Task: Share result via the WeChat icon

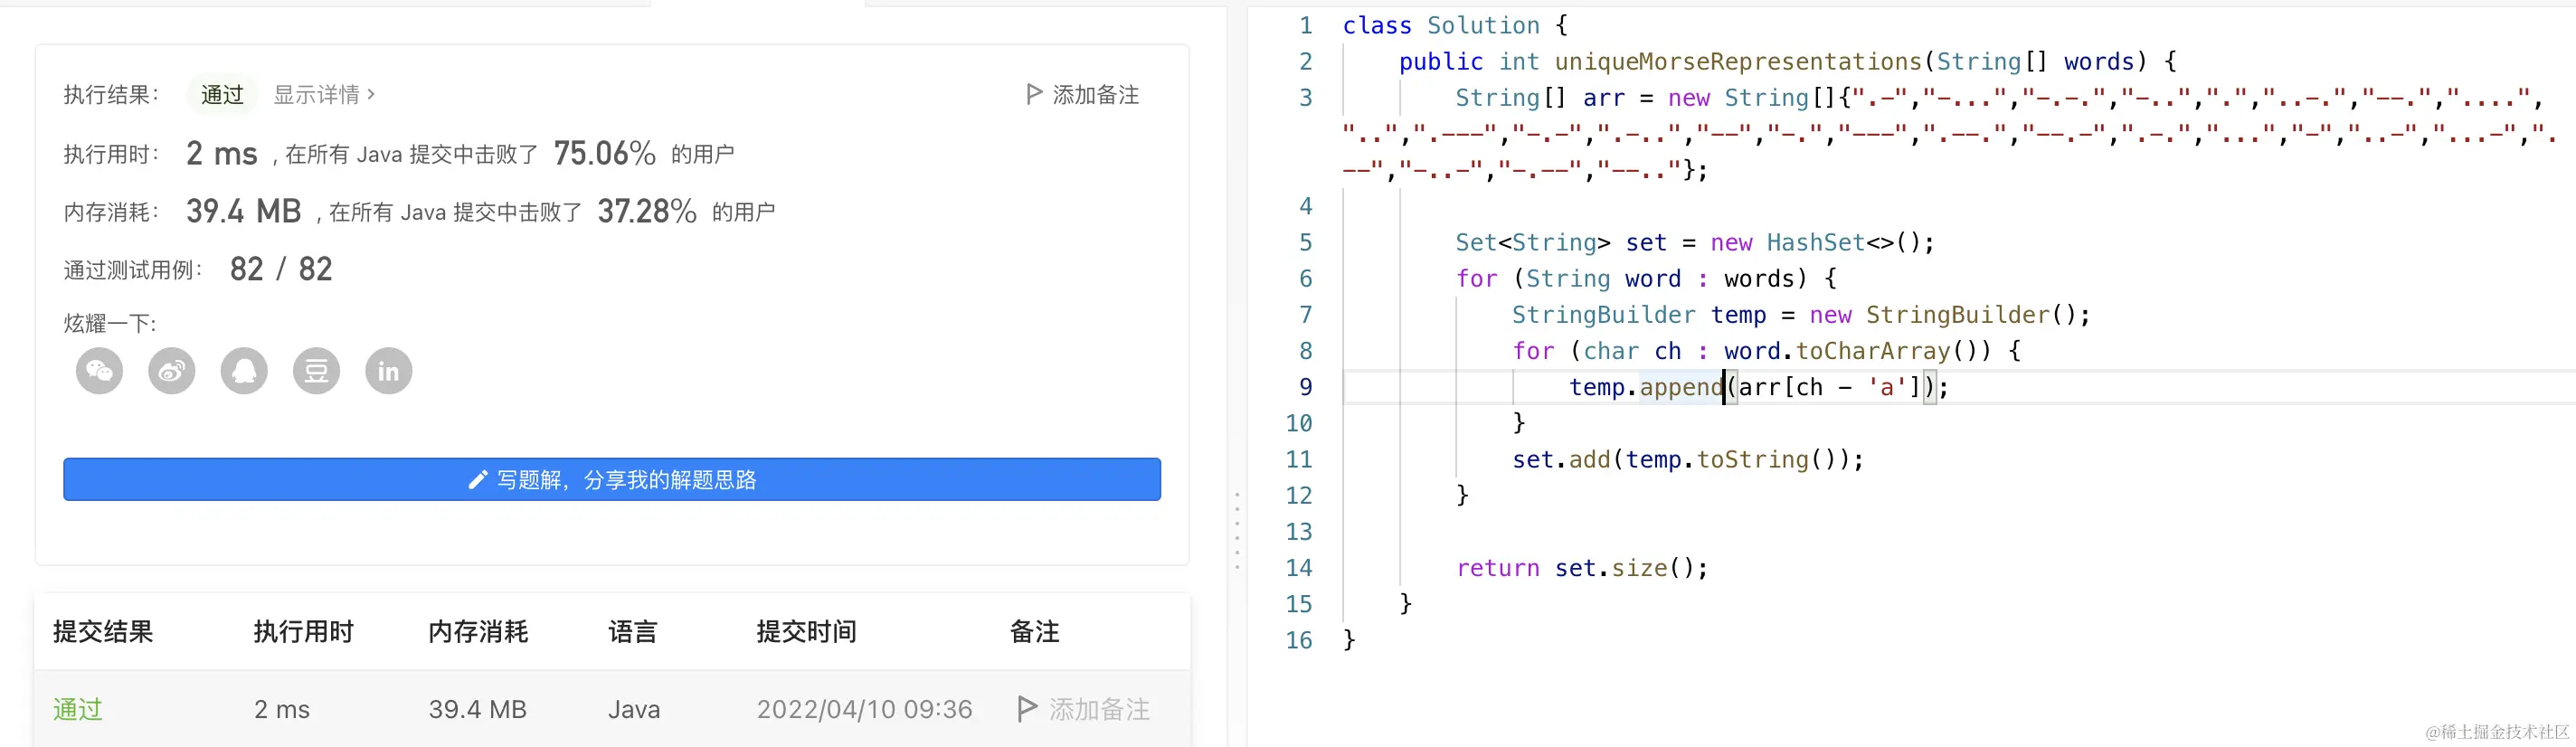Action: [99, 371]
